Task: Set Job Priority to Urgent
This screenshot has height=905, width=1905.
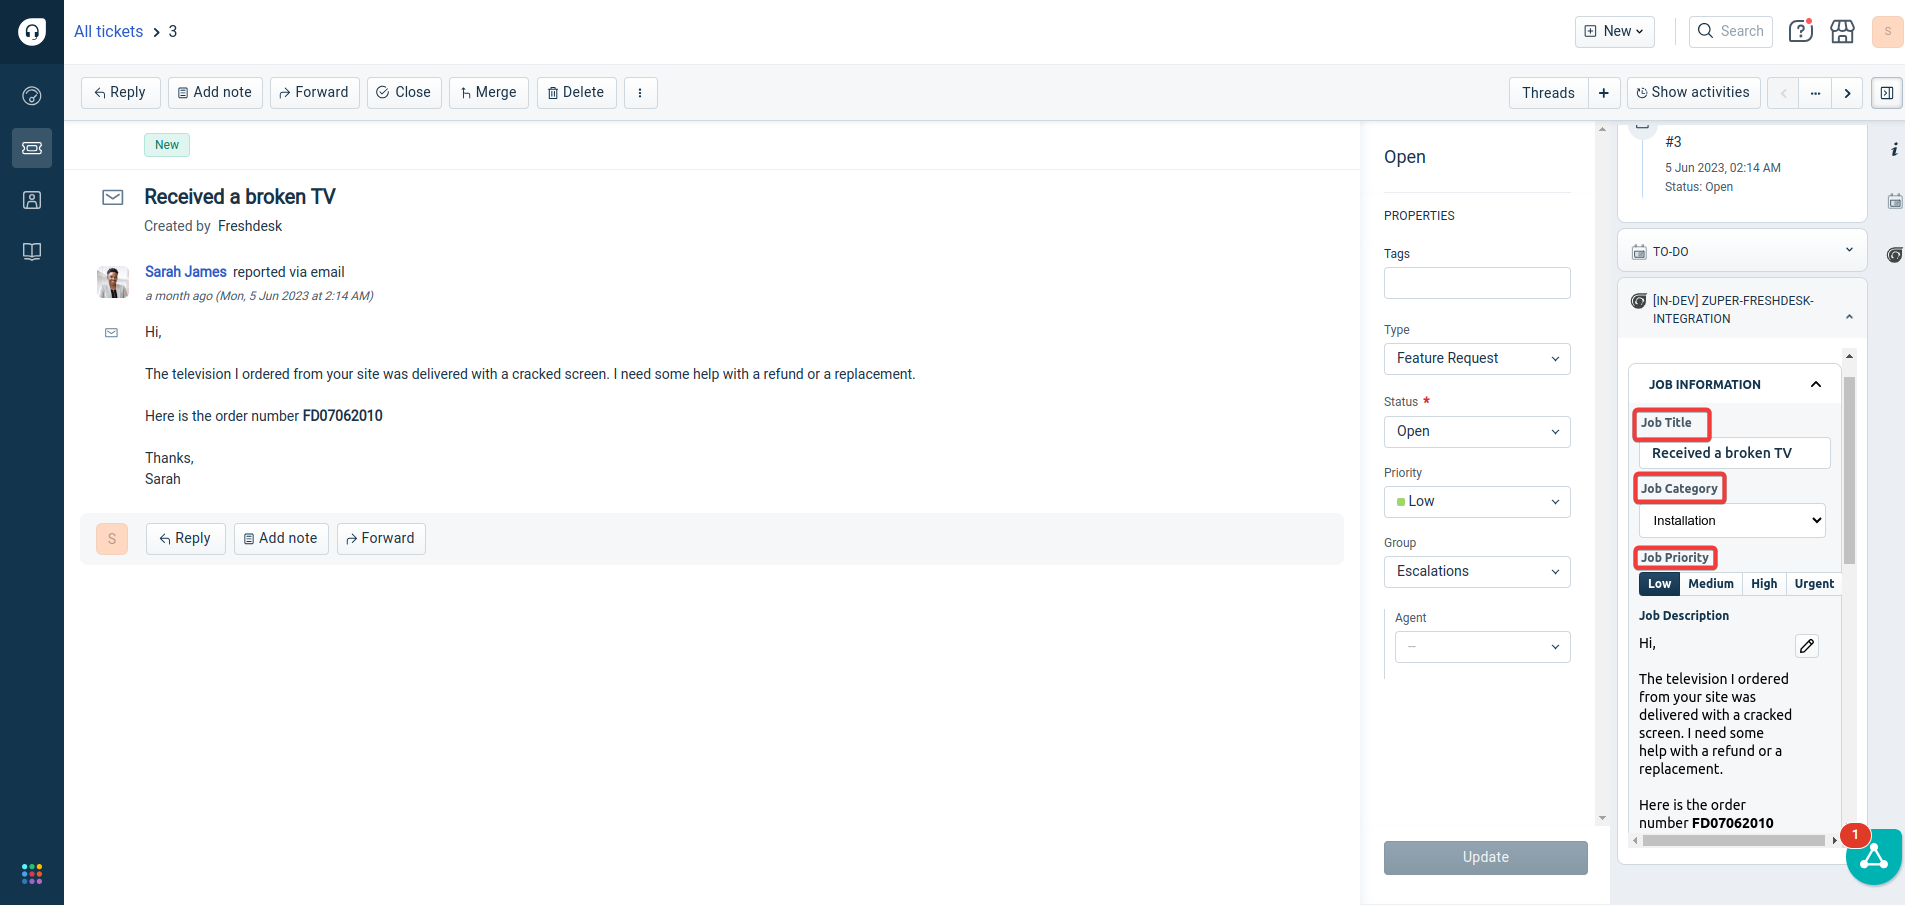Action: click(x=1814, y=584)
